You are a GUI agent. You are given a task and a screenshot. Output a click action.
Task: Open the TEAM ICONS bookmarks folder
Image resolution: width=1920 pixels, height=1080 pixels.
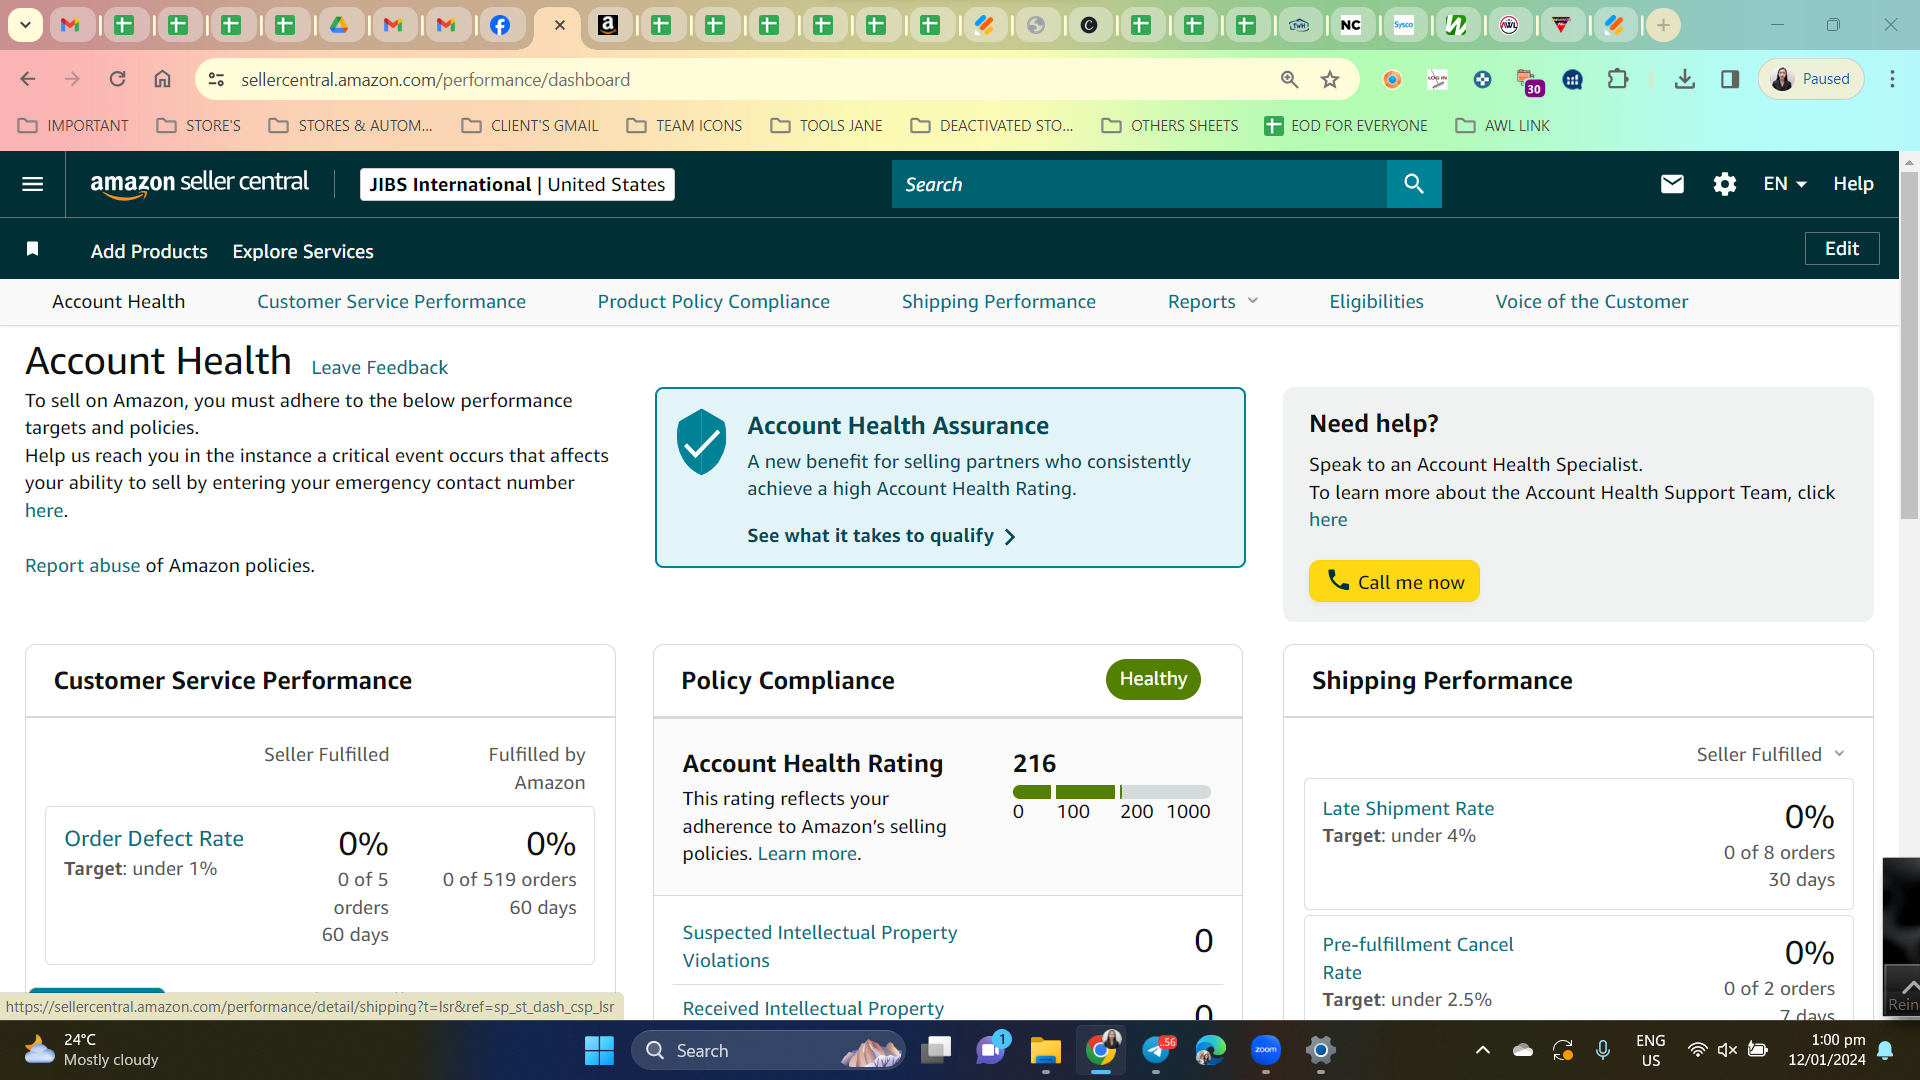coord(685,126)
